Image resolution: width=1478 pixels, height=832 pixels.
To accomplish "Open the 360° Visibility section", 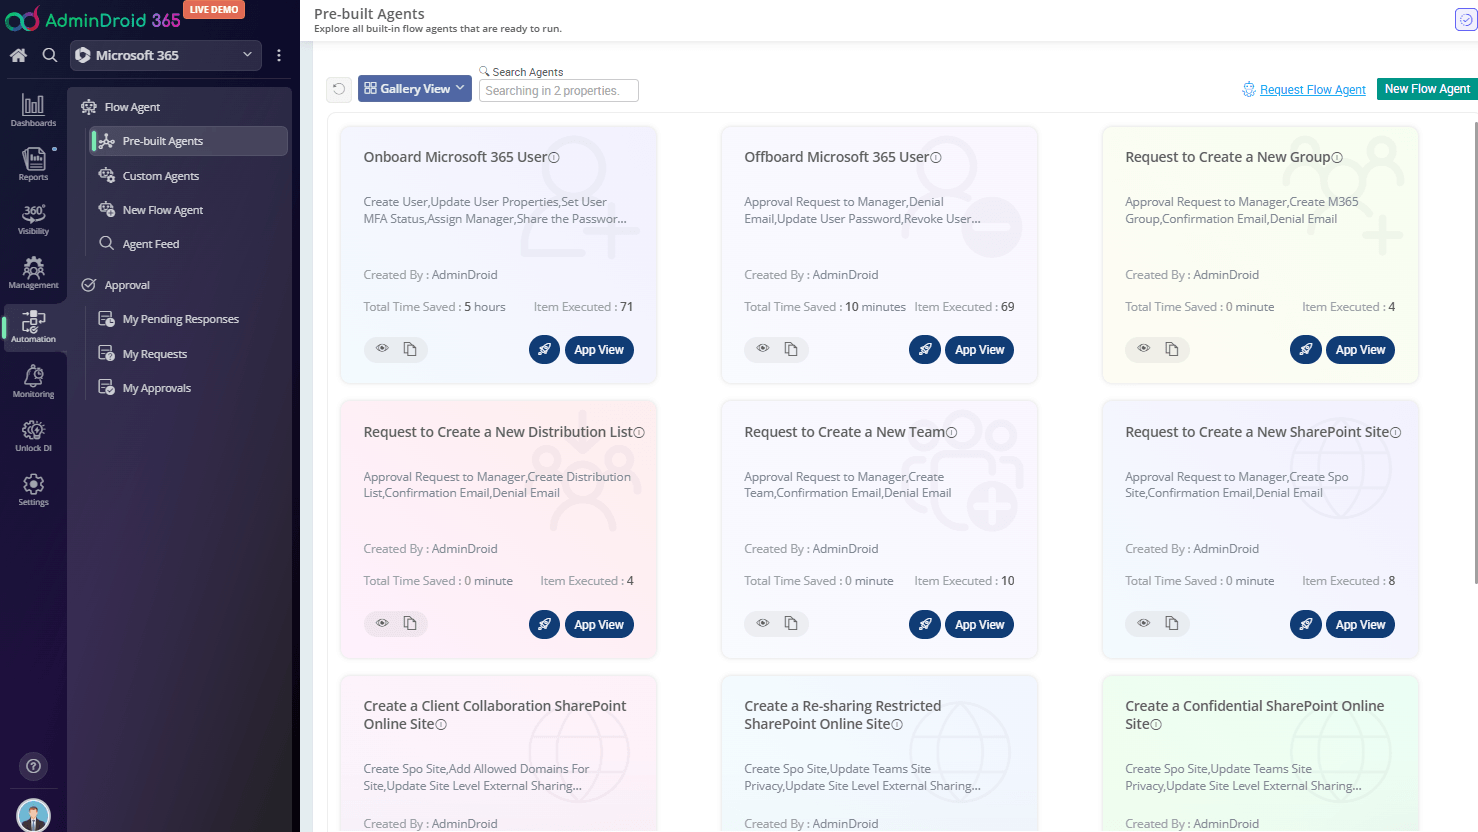I will click(33, 219).
